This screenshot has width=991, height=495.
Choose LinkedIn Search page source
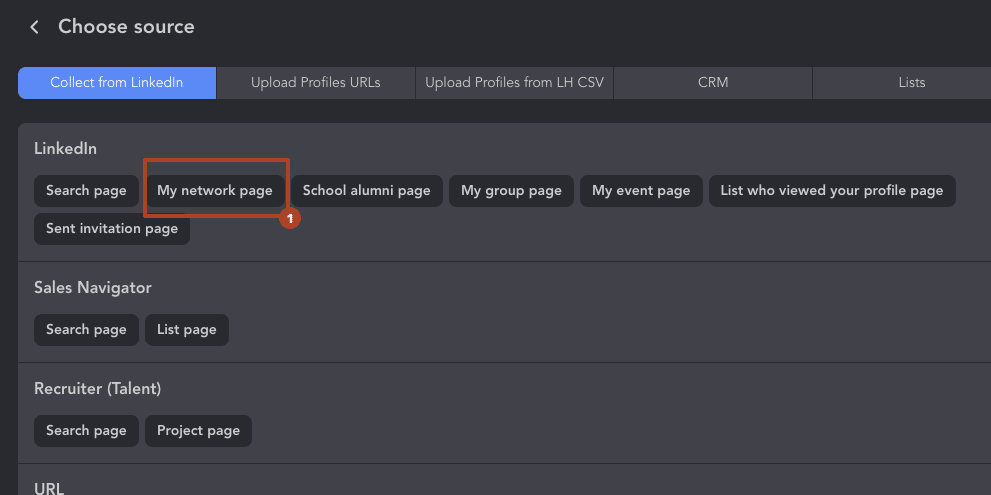86,191
